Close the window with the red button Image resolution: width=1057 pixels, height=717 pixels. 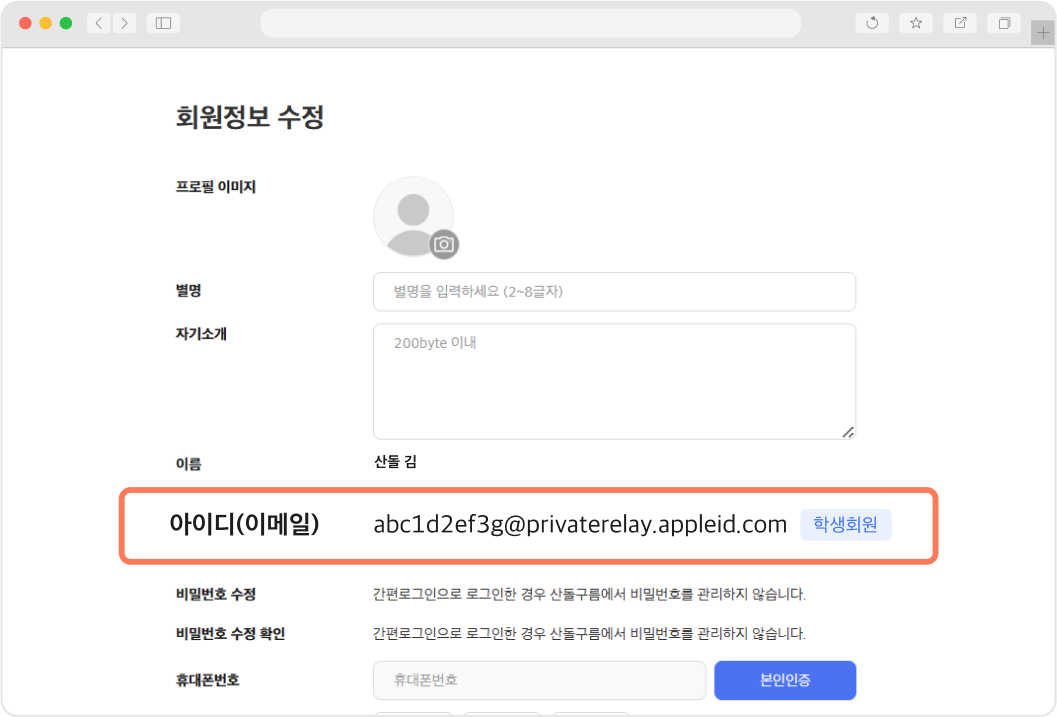click(x=26, y=23)
